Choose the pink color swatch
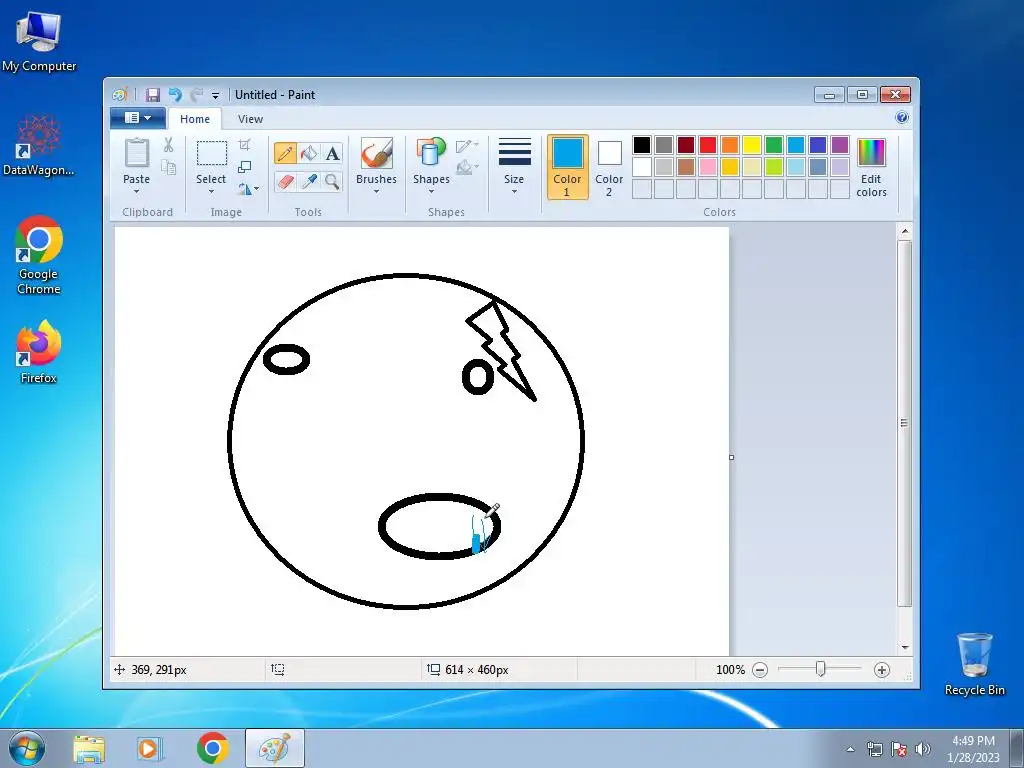Image resolution: width=1024 pixels, height=768 pixels. tap(708, 167)
